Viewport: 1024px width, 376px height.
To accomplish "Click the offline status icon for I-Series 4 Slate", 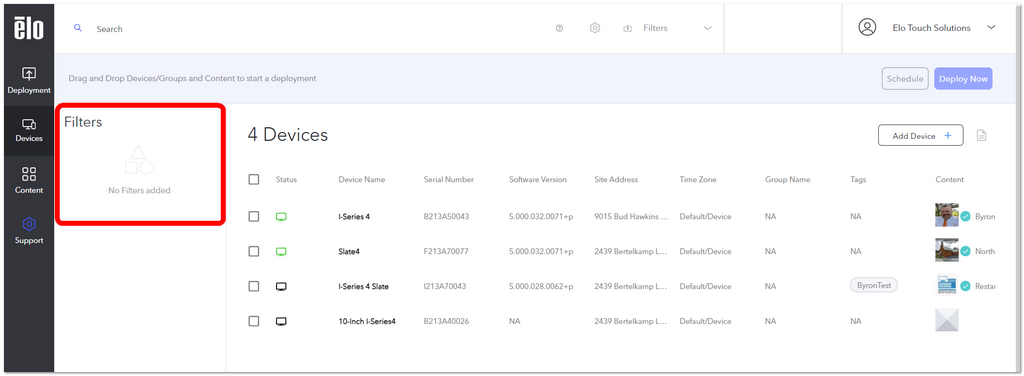I will pos(281,287).
